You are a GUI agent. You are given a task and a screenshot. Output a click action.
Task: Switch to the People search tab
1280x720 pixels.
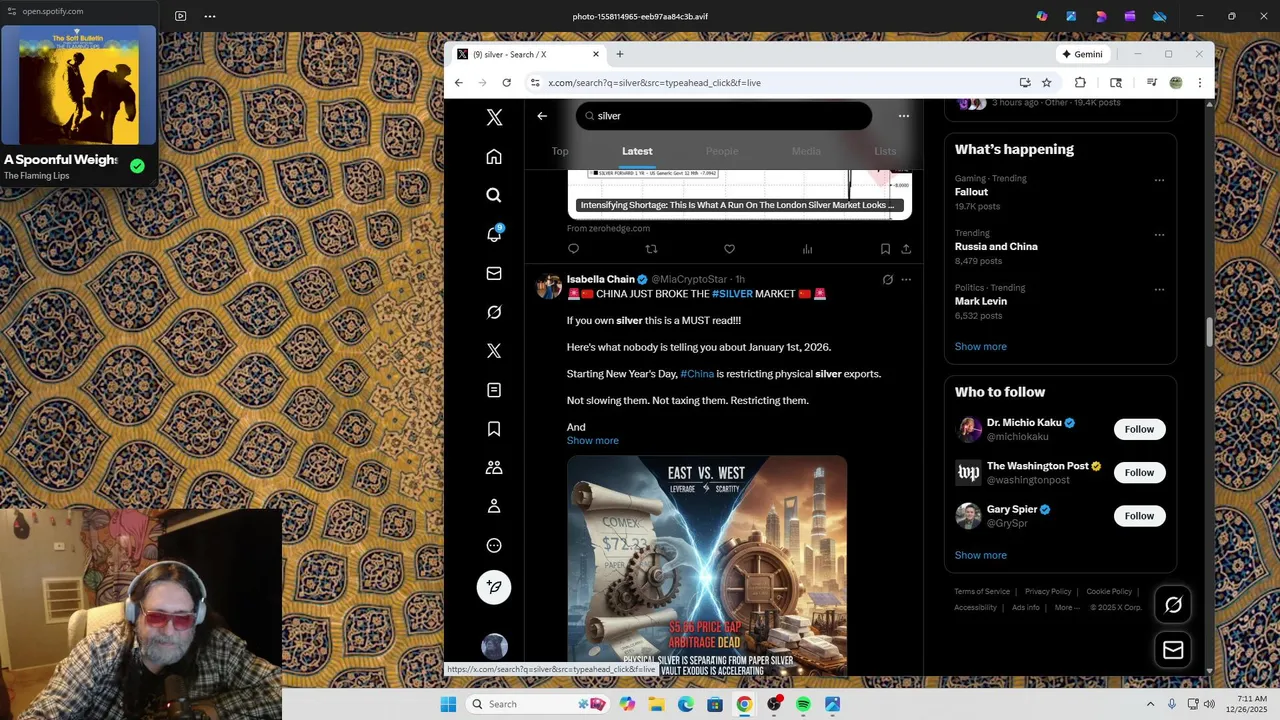722,151
